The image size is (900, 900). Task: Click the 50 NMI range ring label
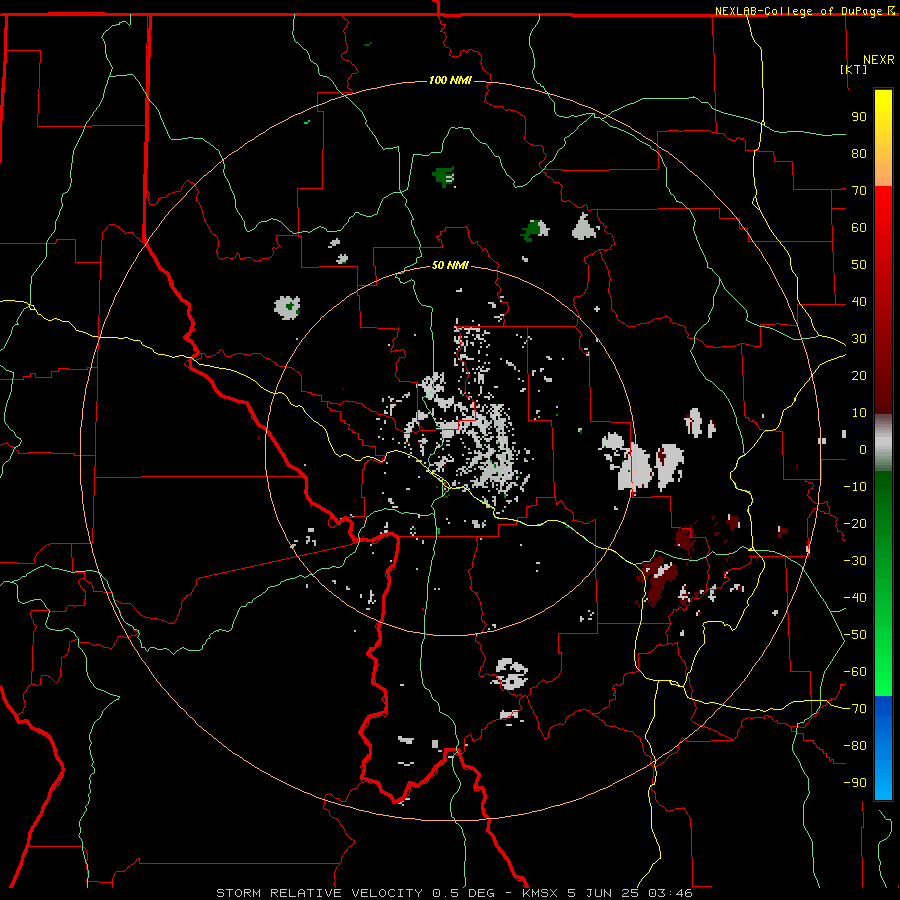[450, 265]
